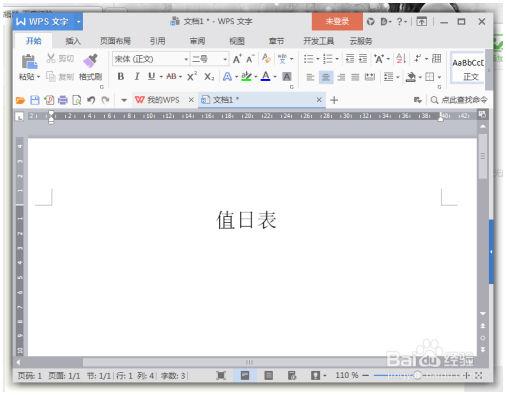Click the Undo arrow icon
The image size is (506, 395).
(91, 100)
